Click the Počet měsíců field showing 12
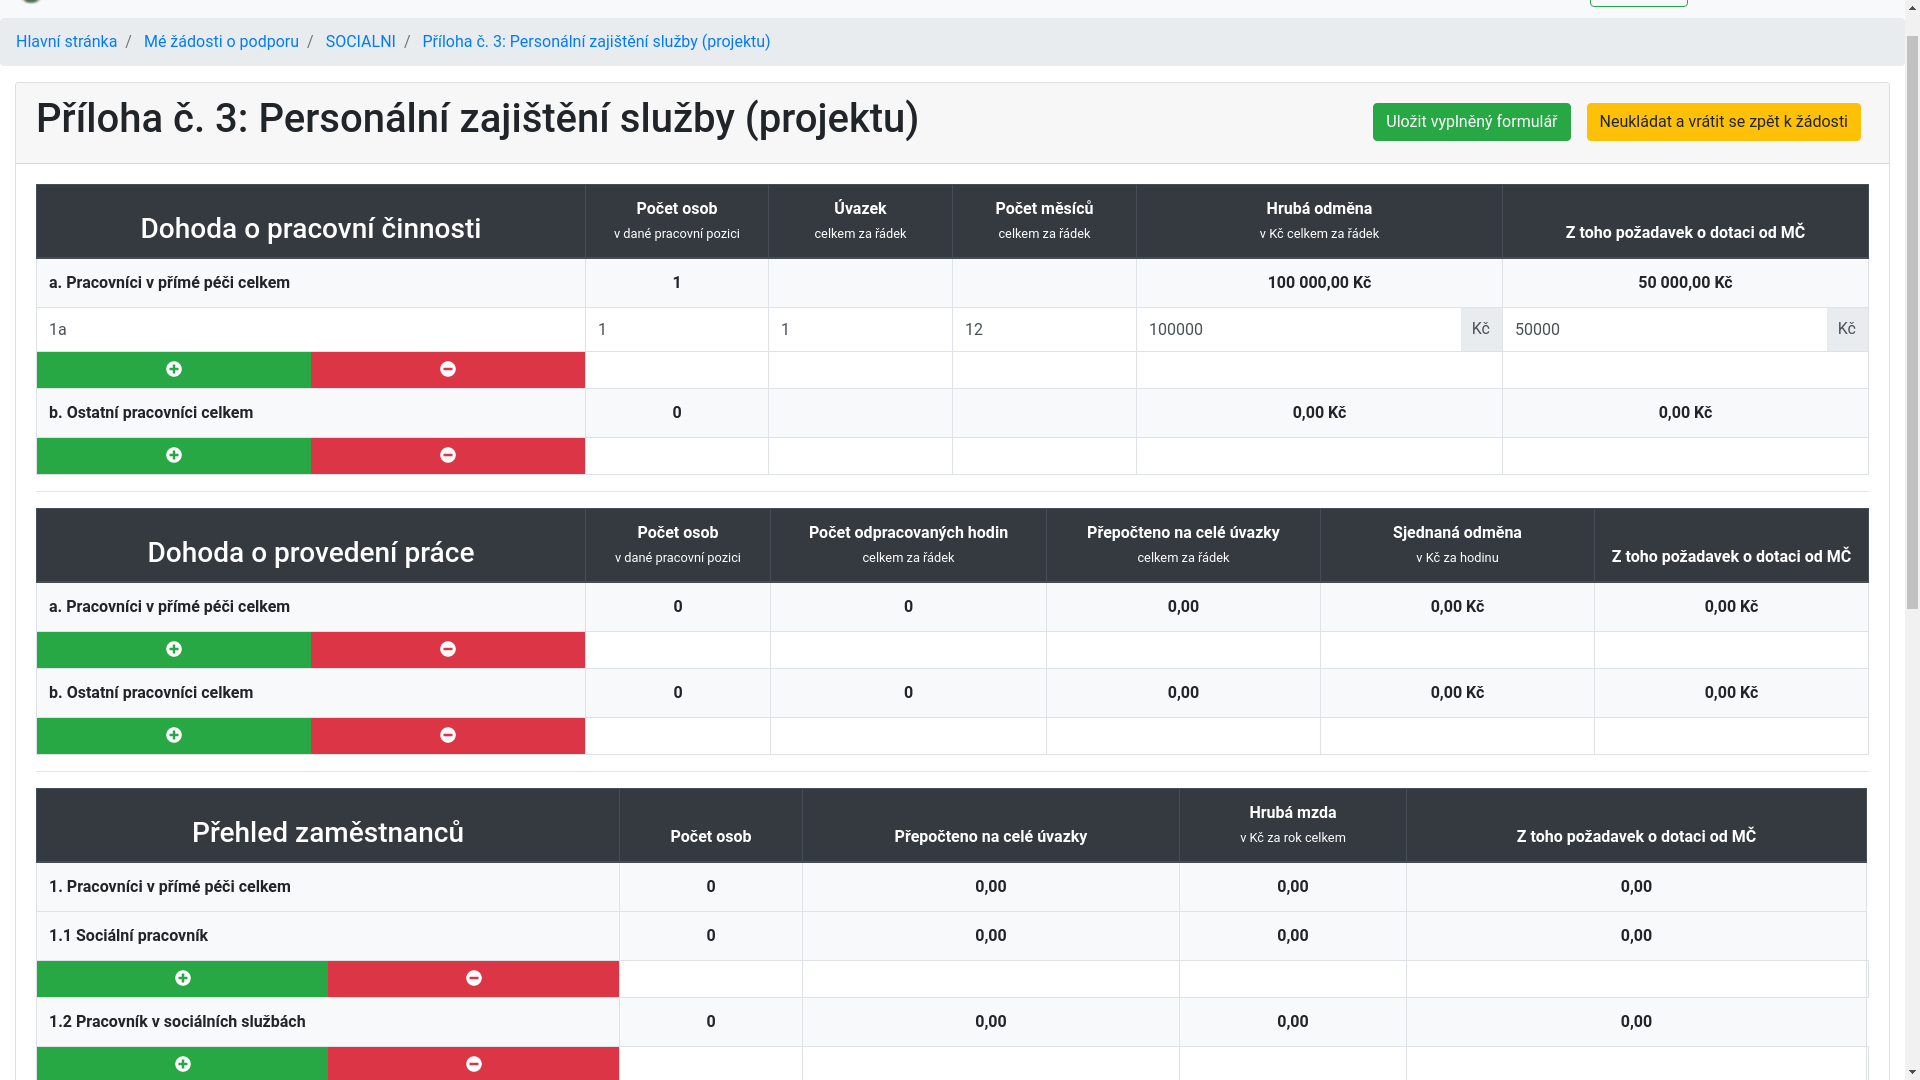This screenshot has width=1920, height=1080. [x=1043, y=330]
